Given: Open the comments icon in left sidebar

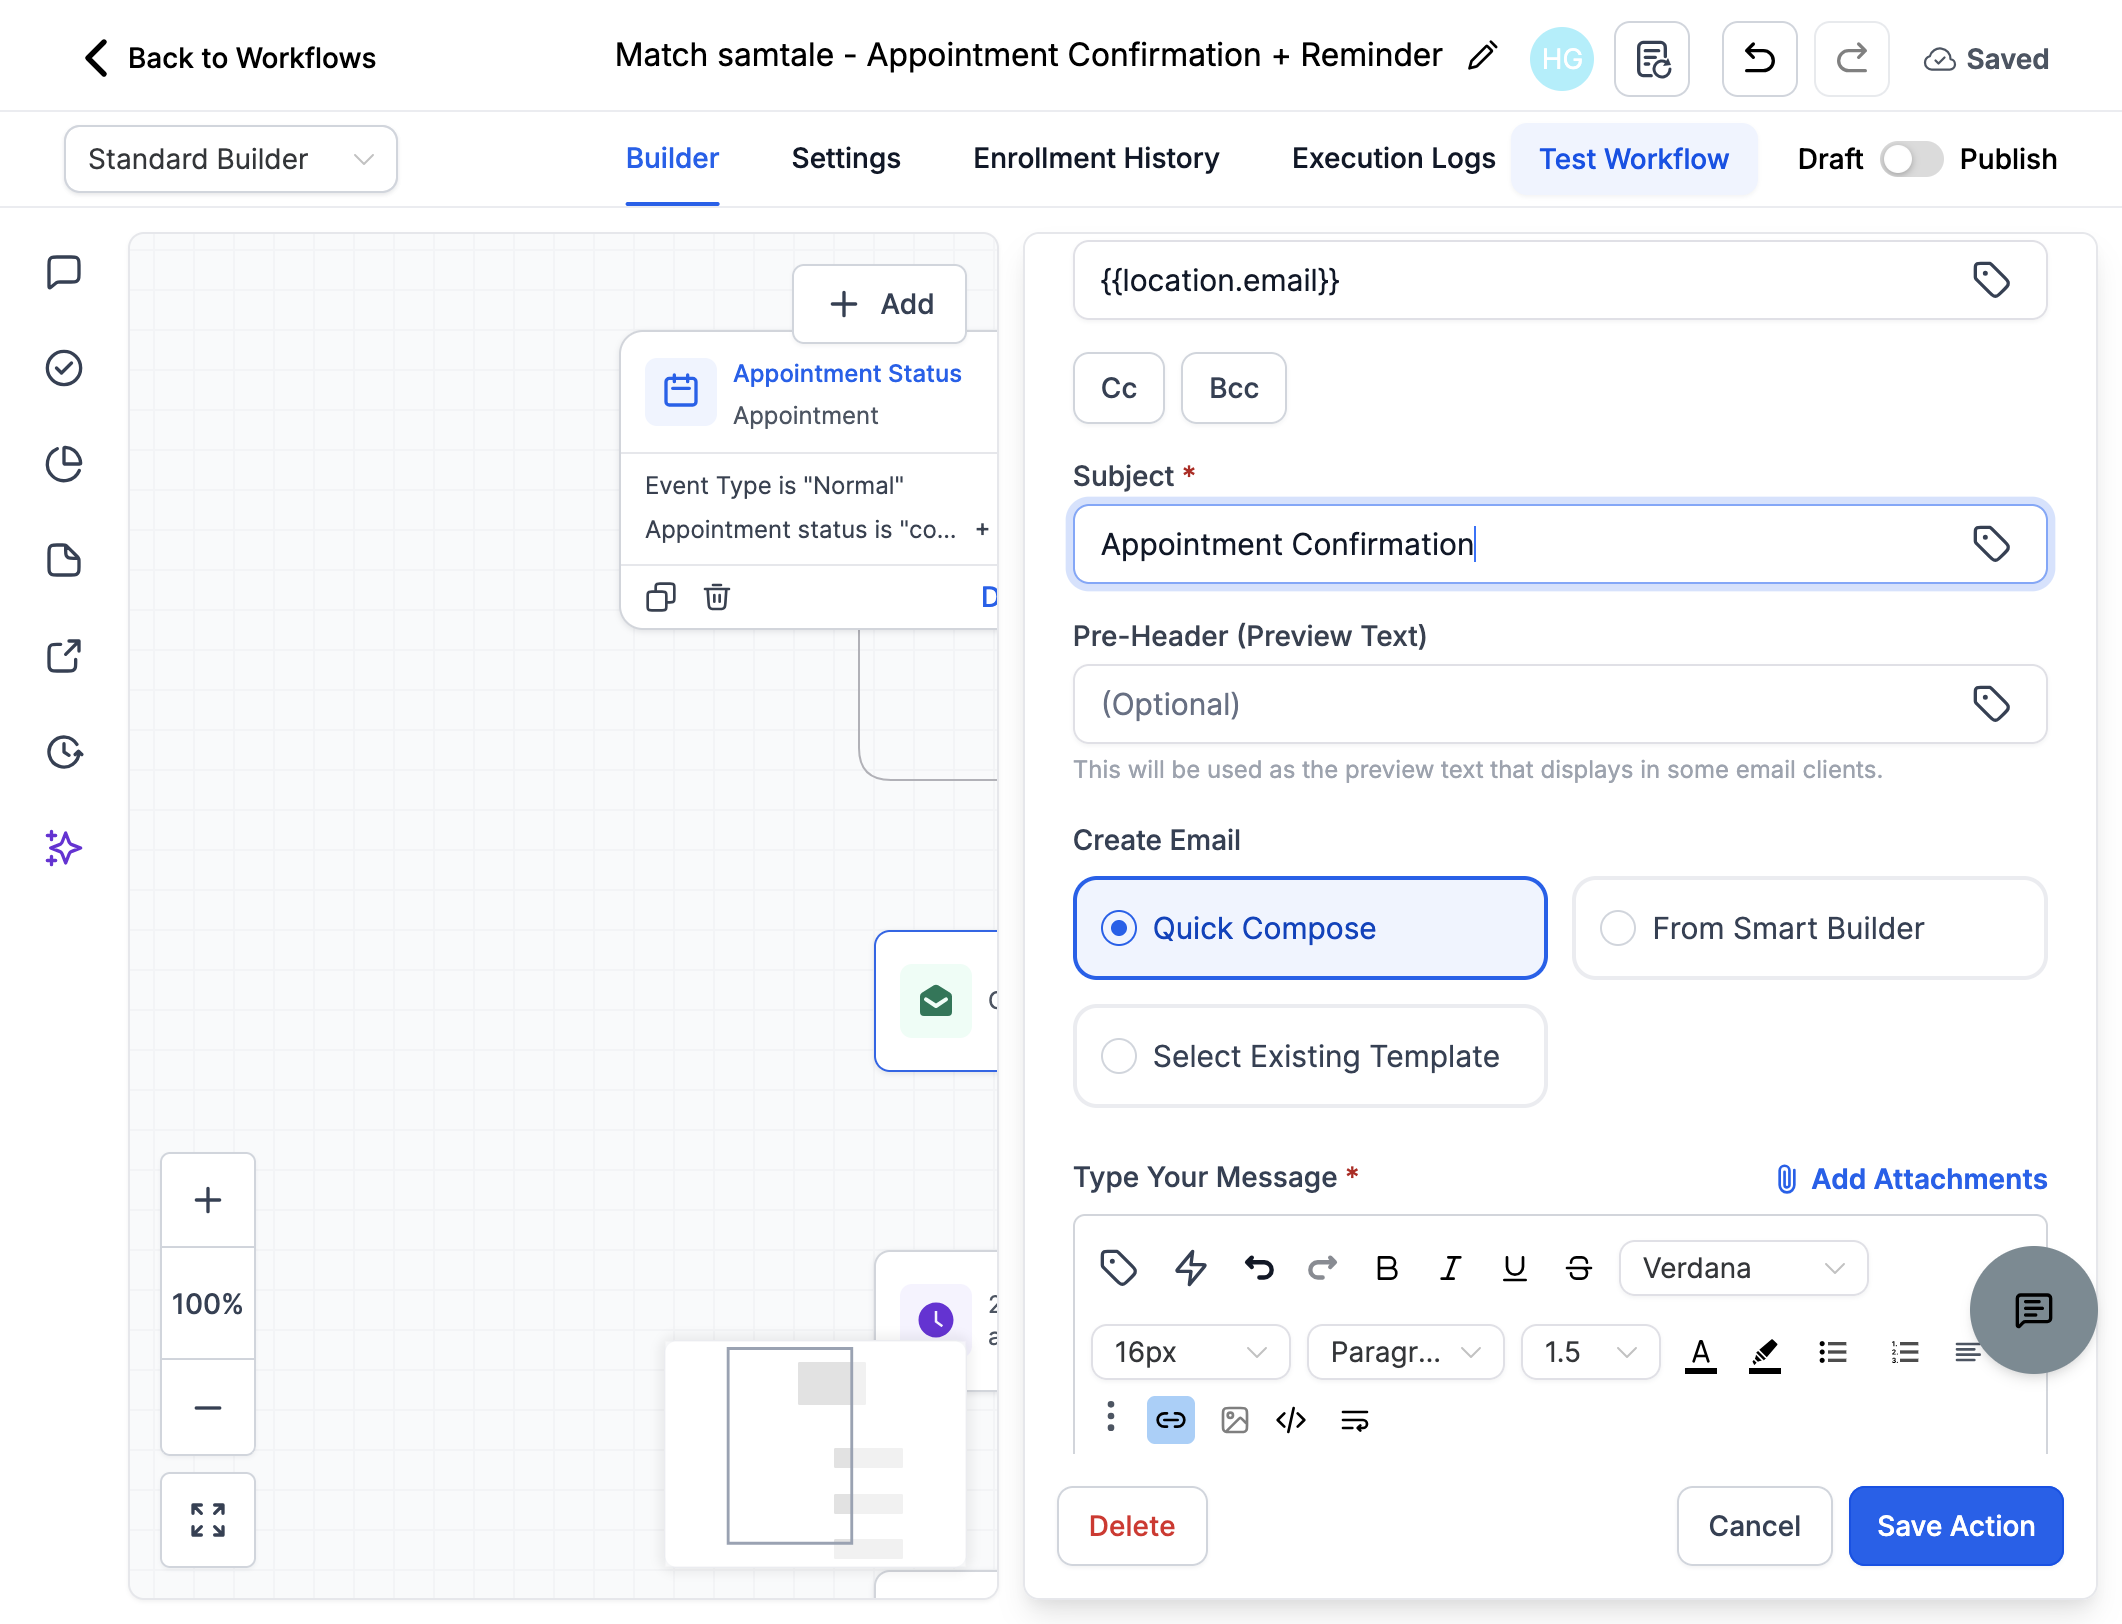Looking at the screenshot, I should coord(64,272).
